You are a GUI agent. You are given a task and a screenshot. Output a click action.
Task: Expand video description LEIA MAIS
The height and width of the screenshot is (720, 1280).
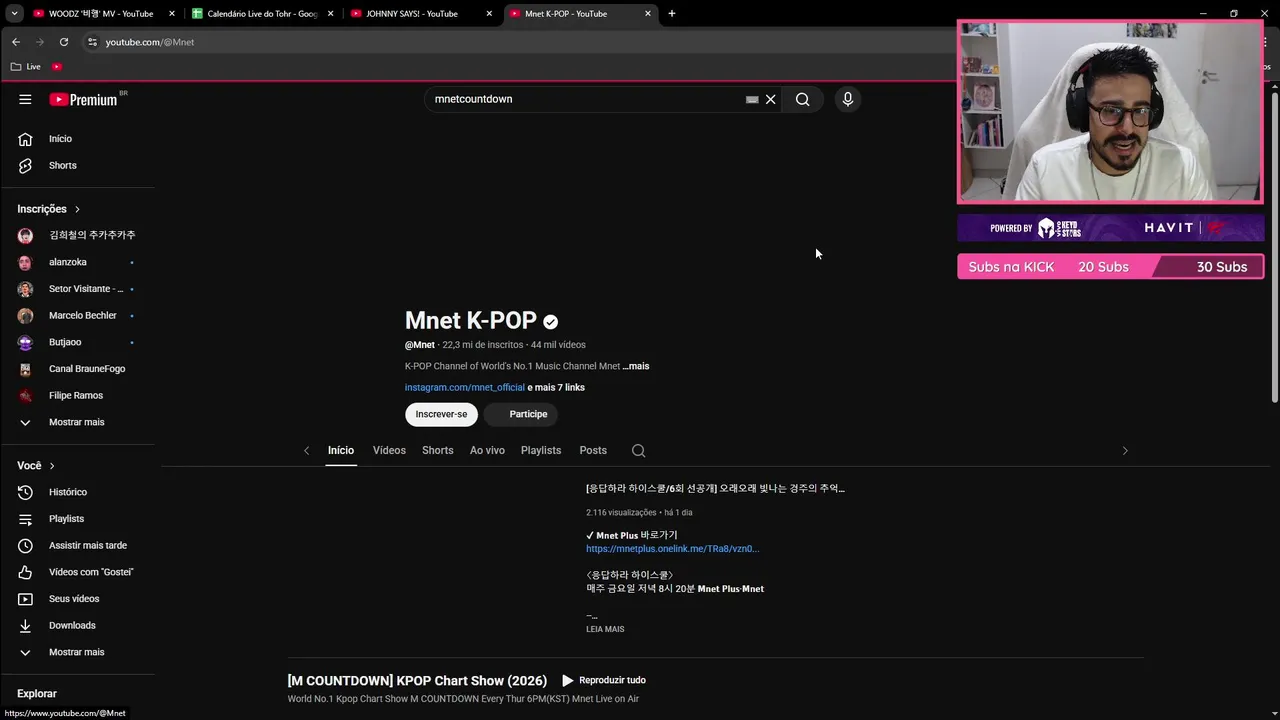tap(605, 629)
